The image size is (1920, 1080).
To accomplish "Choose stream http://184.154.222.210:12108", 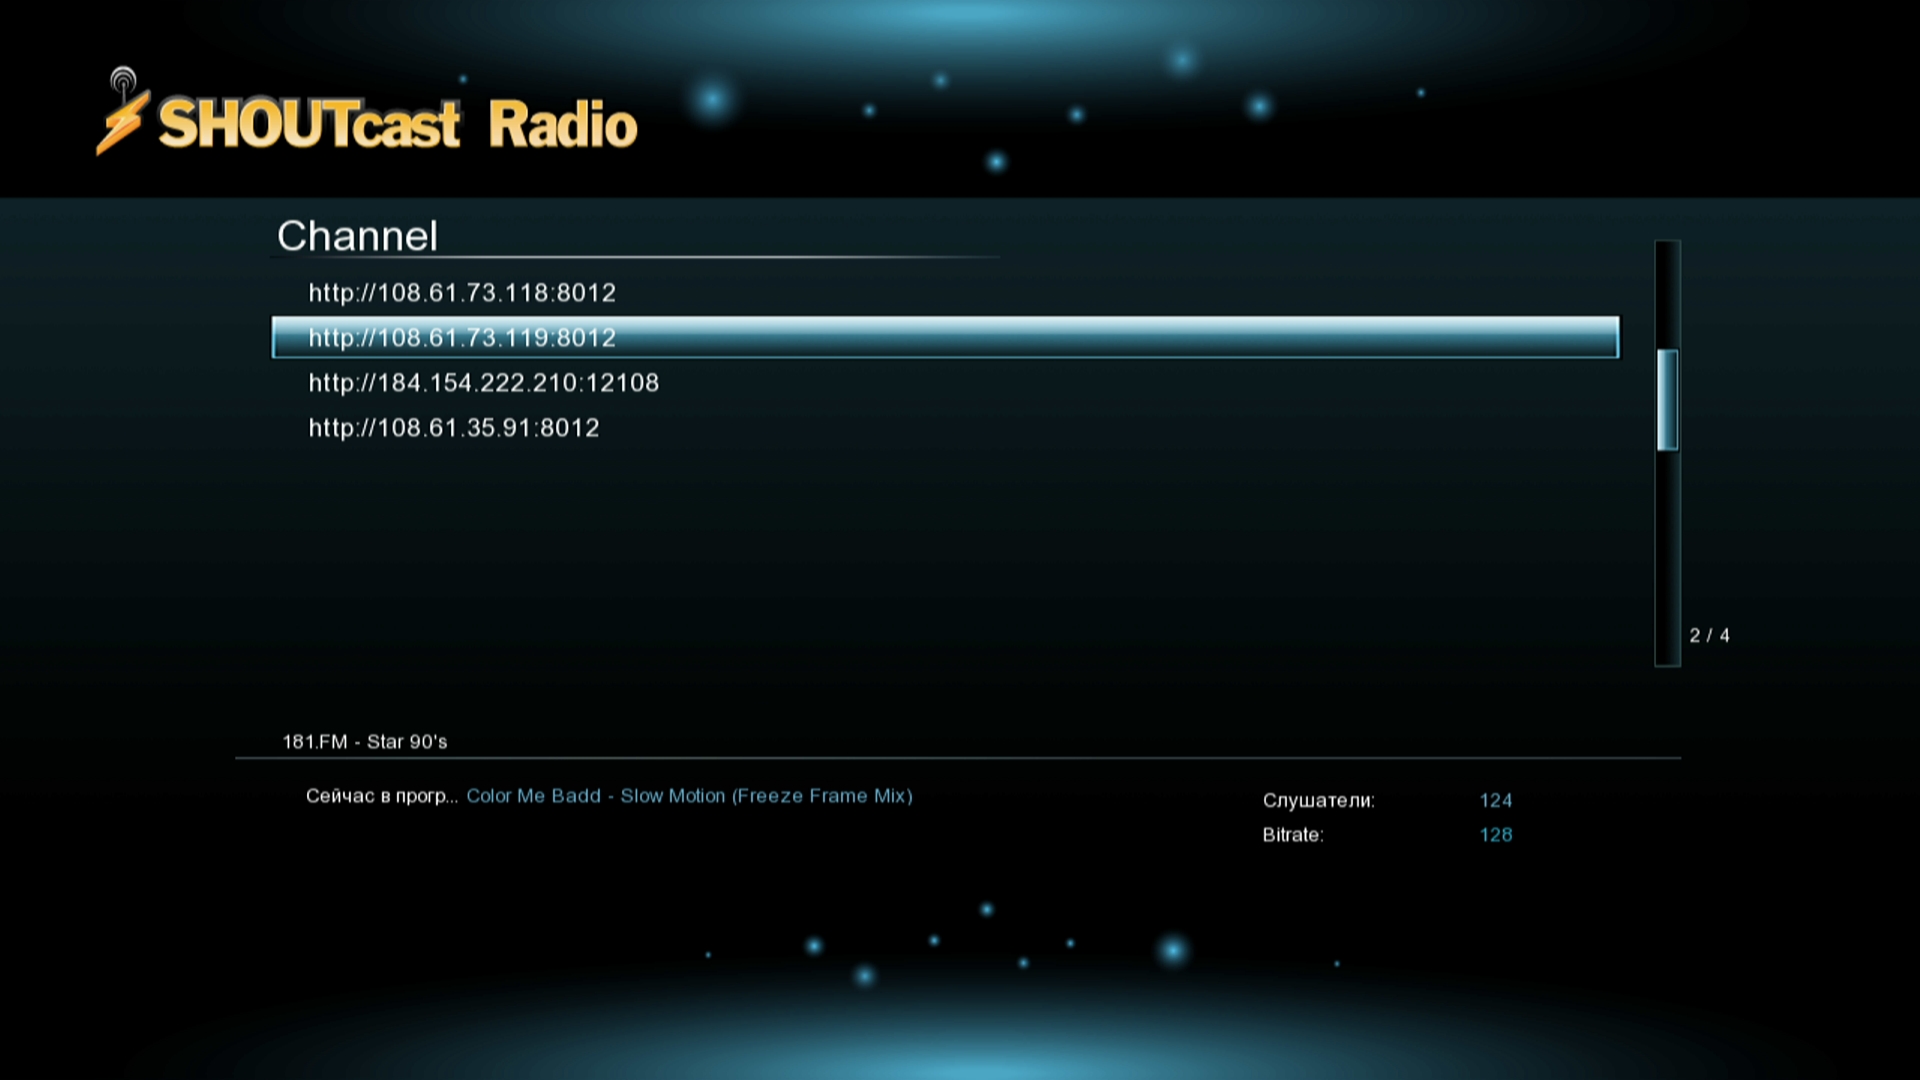I will click(x=483, y=383).
